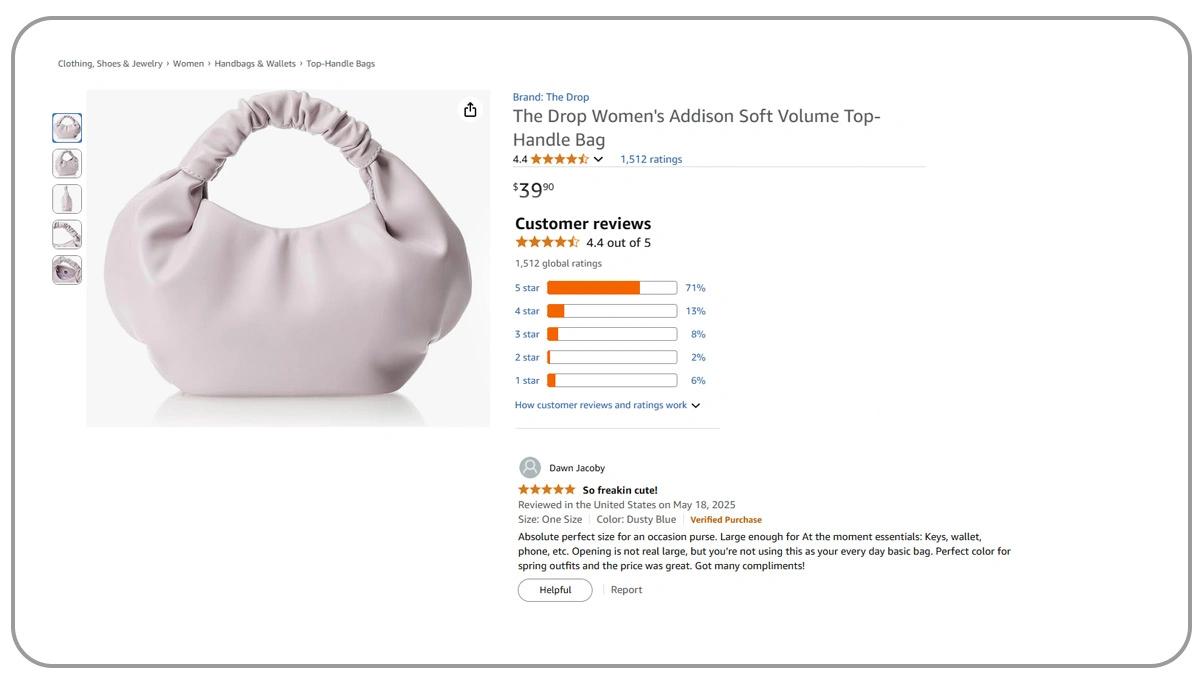Click Dawn Jacoby's profile avatar icon
Screen dimensions: 1202x684
(x=530, y=468)
